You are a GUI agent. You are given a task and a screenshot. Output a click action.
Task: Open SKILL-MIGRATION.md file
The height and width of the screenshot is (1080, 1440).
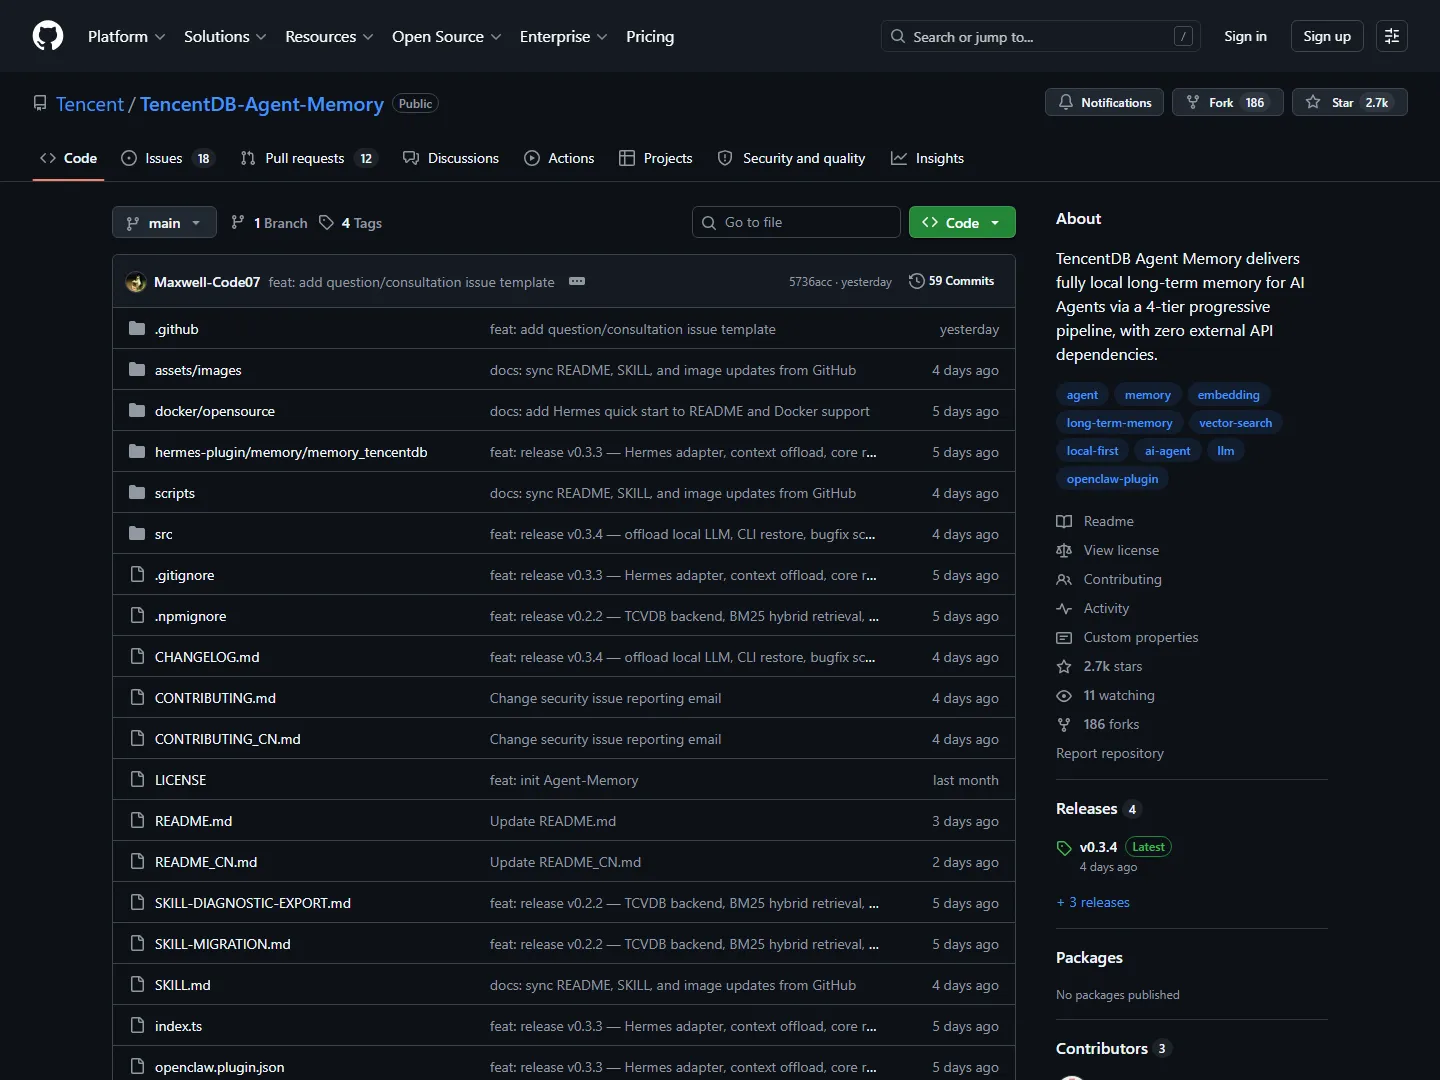click(222, 944)
